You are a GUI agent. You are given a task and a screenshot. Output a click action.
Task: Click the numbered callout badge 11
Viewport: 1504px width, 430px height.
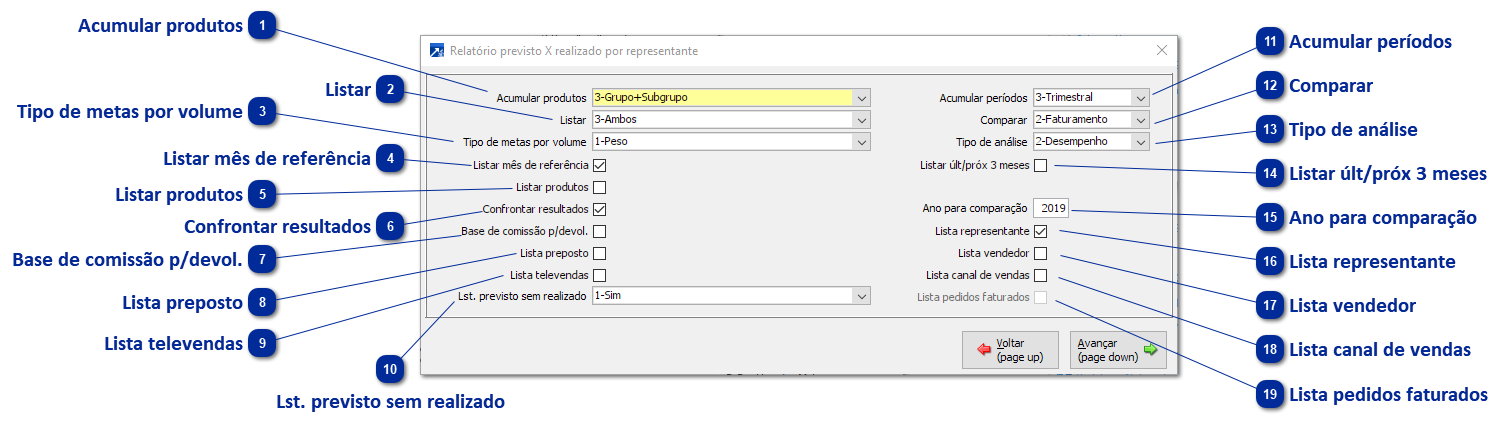tap(1270, 42)
